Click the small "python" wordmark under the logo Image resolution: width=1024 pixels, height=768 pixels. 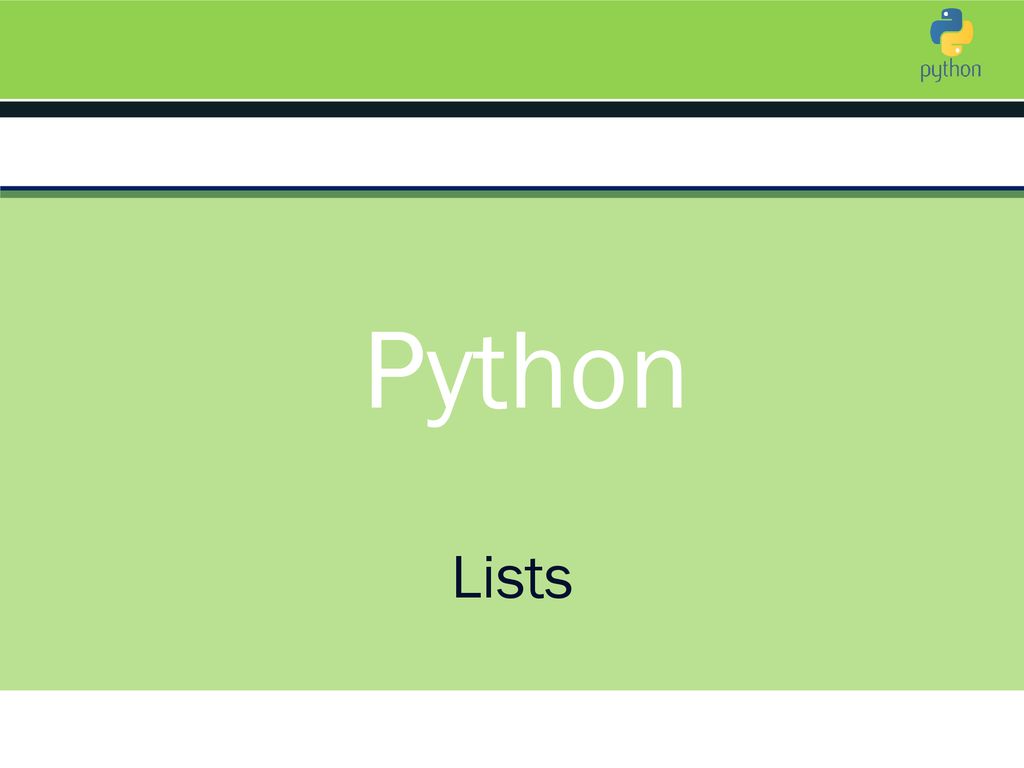pos(951,71)
